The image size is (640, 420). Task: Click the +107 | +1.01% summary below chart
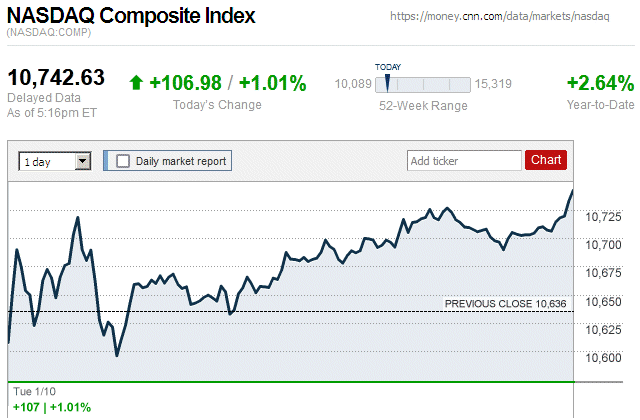(50, 407)
